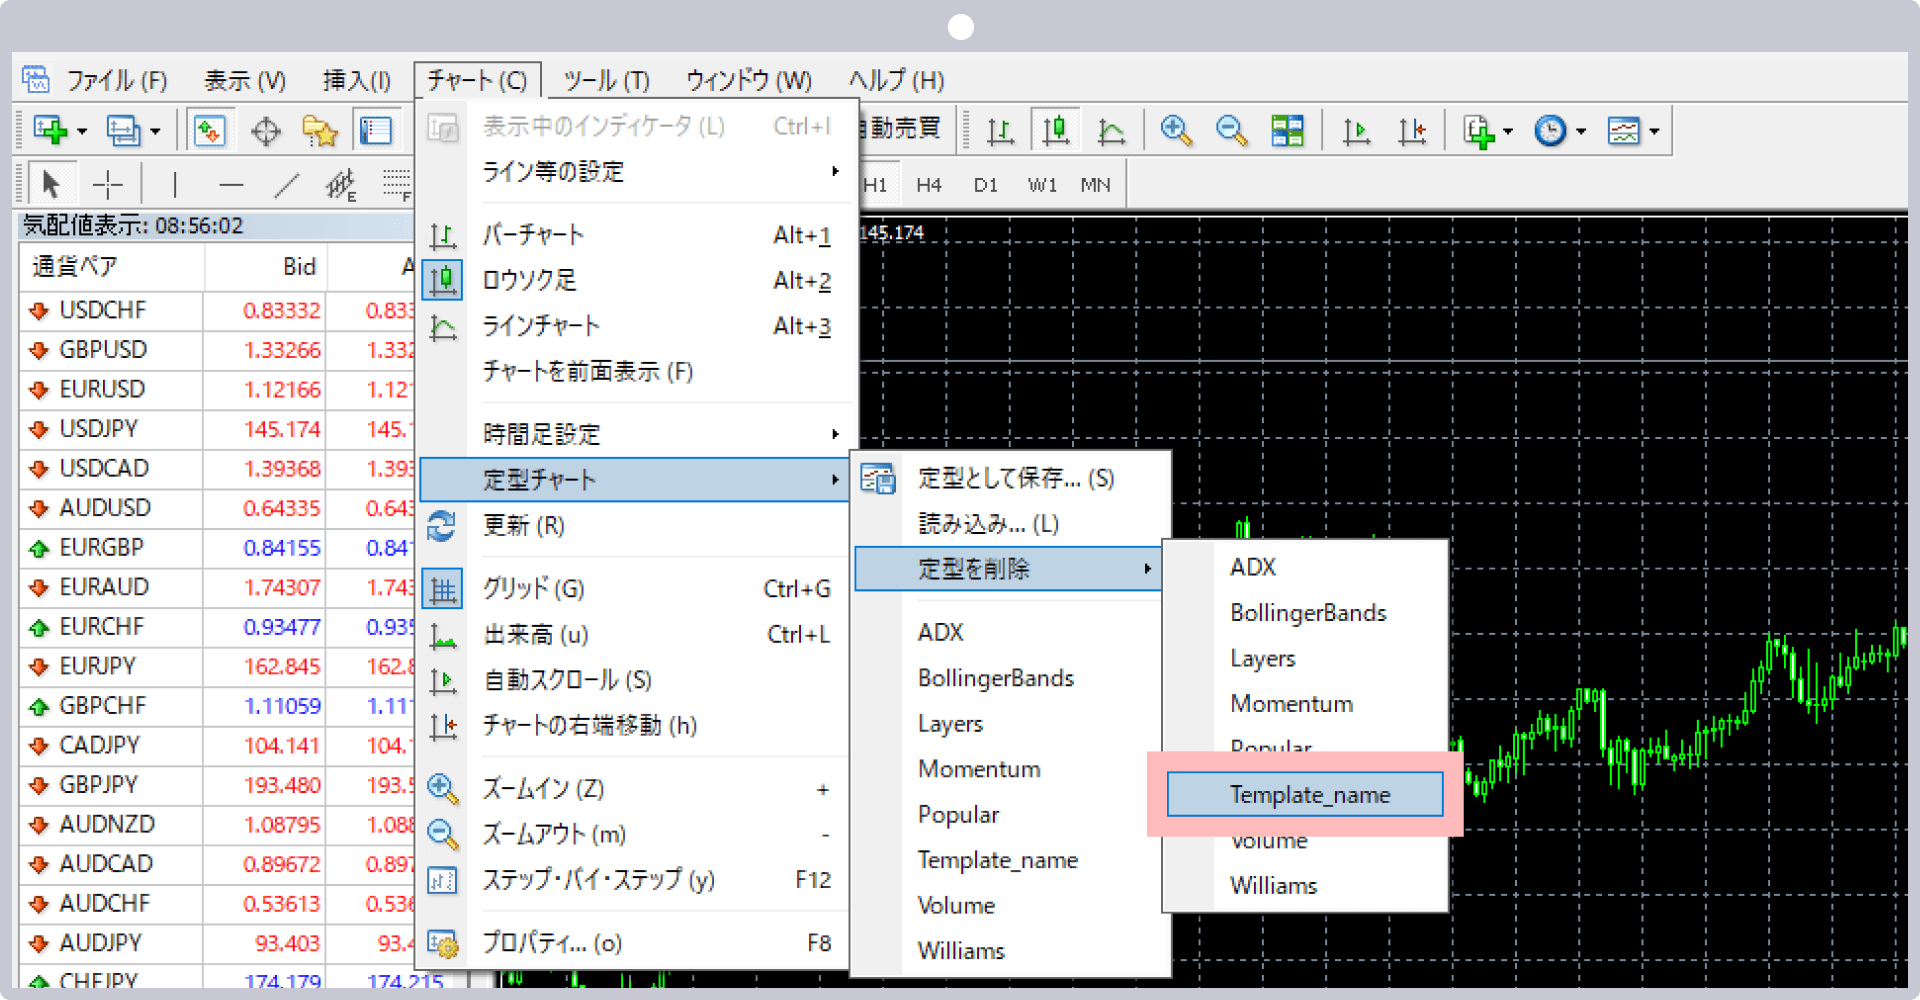Click the tile windows toolbar icon

[1287, 131]
